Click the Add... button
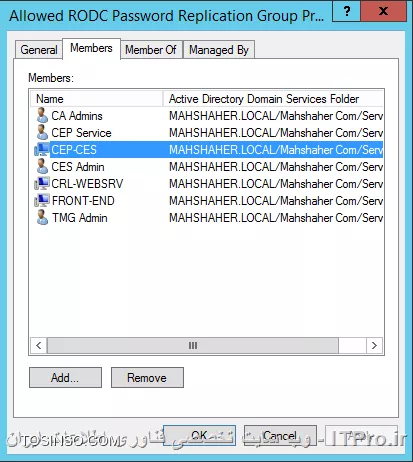413x462 pixels. tap(65, 378)
